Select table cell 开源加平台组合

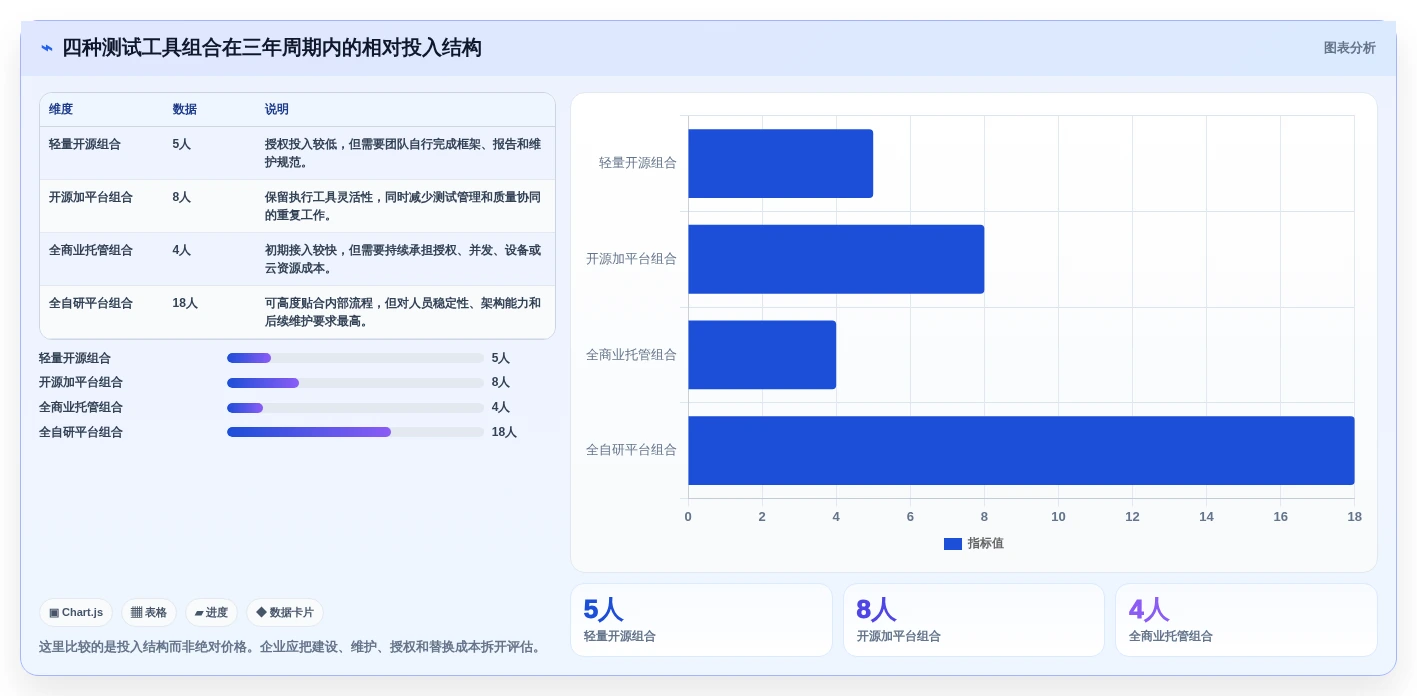click(x=91, y=197)
